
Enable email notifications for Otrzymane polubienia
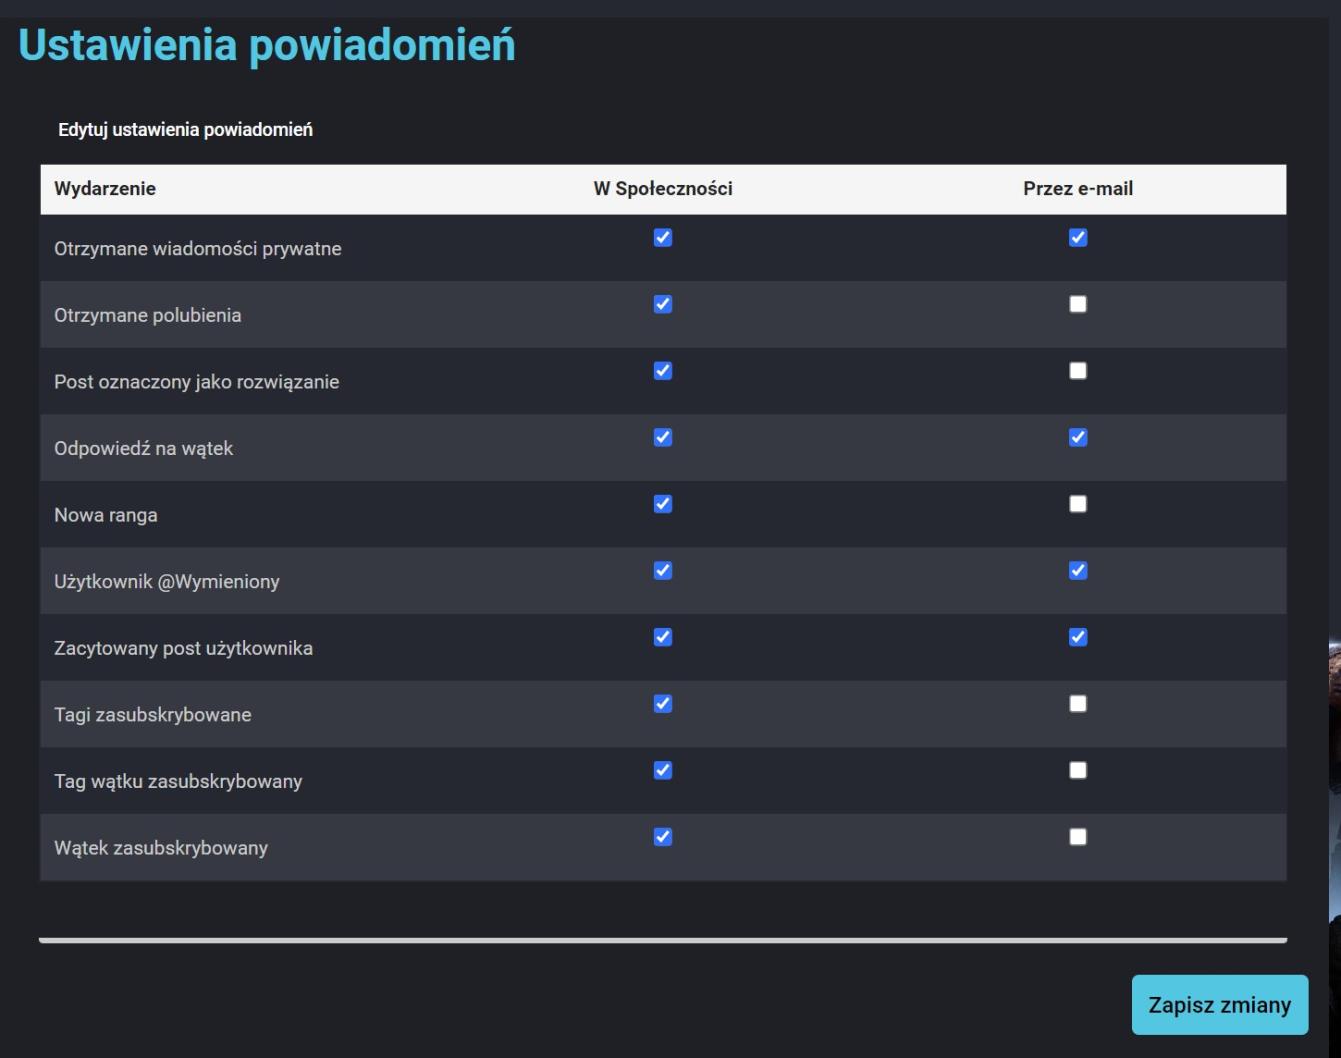pyautogui.click(x=1078, y=304)
